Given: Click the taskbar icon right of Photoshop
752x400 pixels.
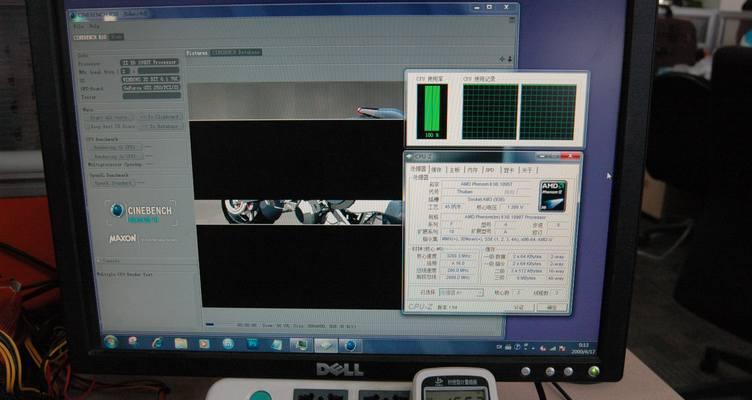Looking at the screenshot, I should pyautogui.click(x=277, y=344).
